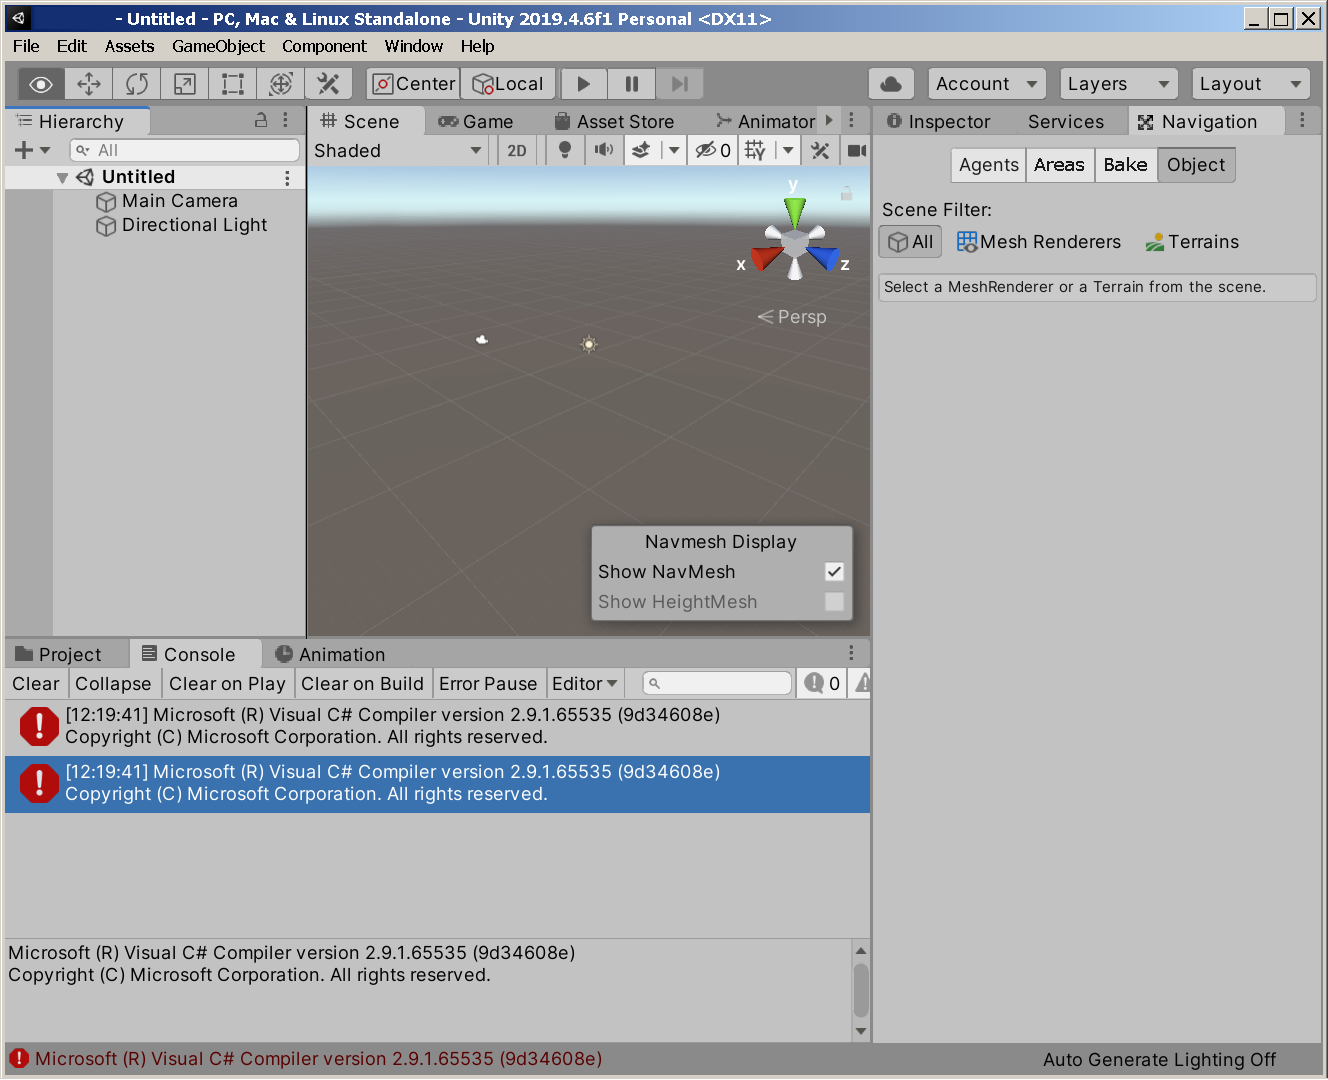Image resolution: width=1328 pixels, height=1080 pixels.
Task: Toggle scene lighting bulb icon
Action: tap(565, 151)
